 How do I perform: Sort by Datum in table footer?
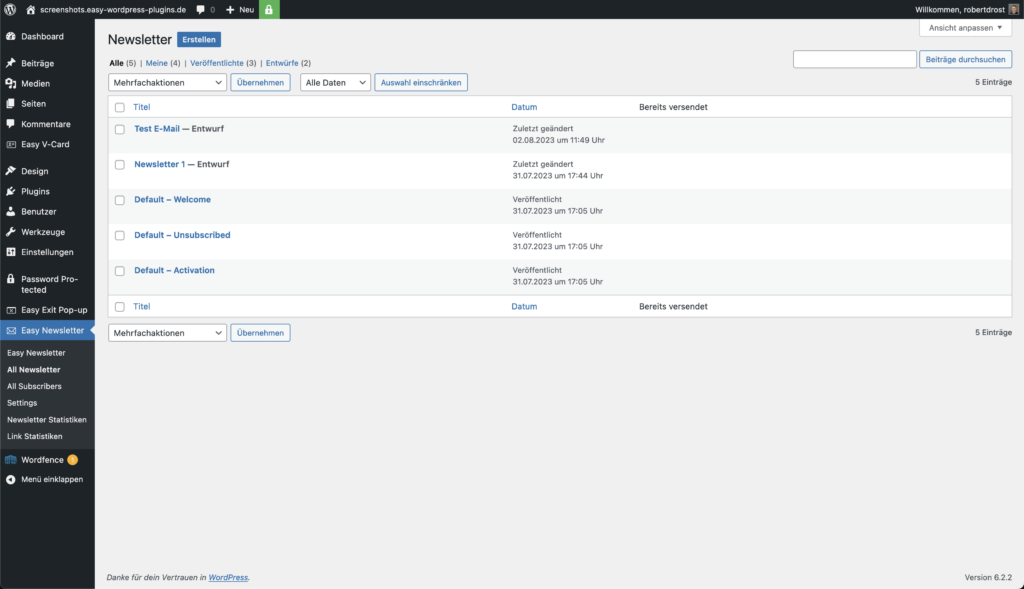coord(524,306)
